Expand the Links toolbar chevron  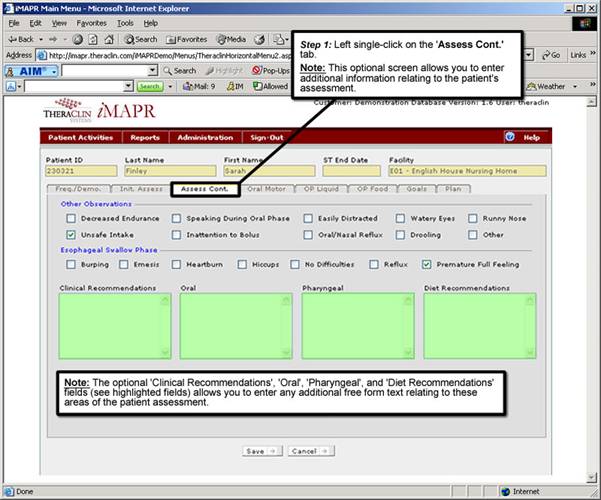(593, 53)
